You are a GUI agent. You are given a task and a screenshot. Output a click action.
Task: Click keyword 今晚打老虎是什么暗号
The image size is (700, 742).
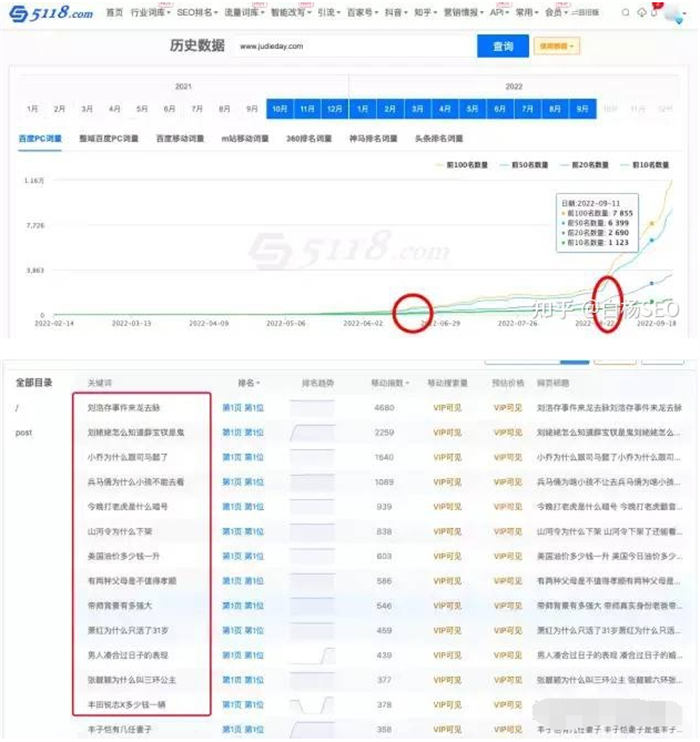coord(127,507)
